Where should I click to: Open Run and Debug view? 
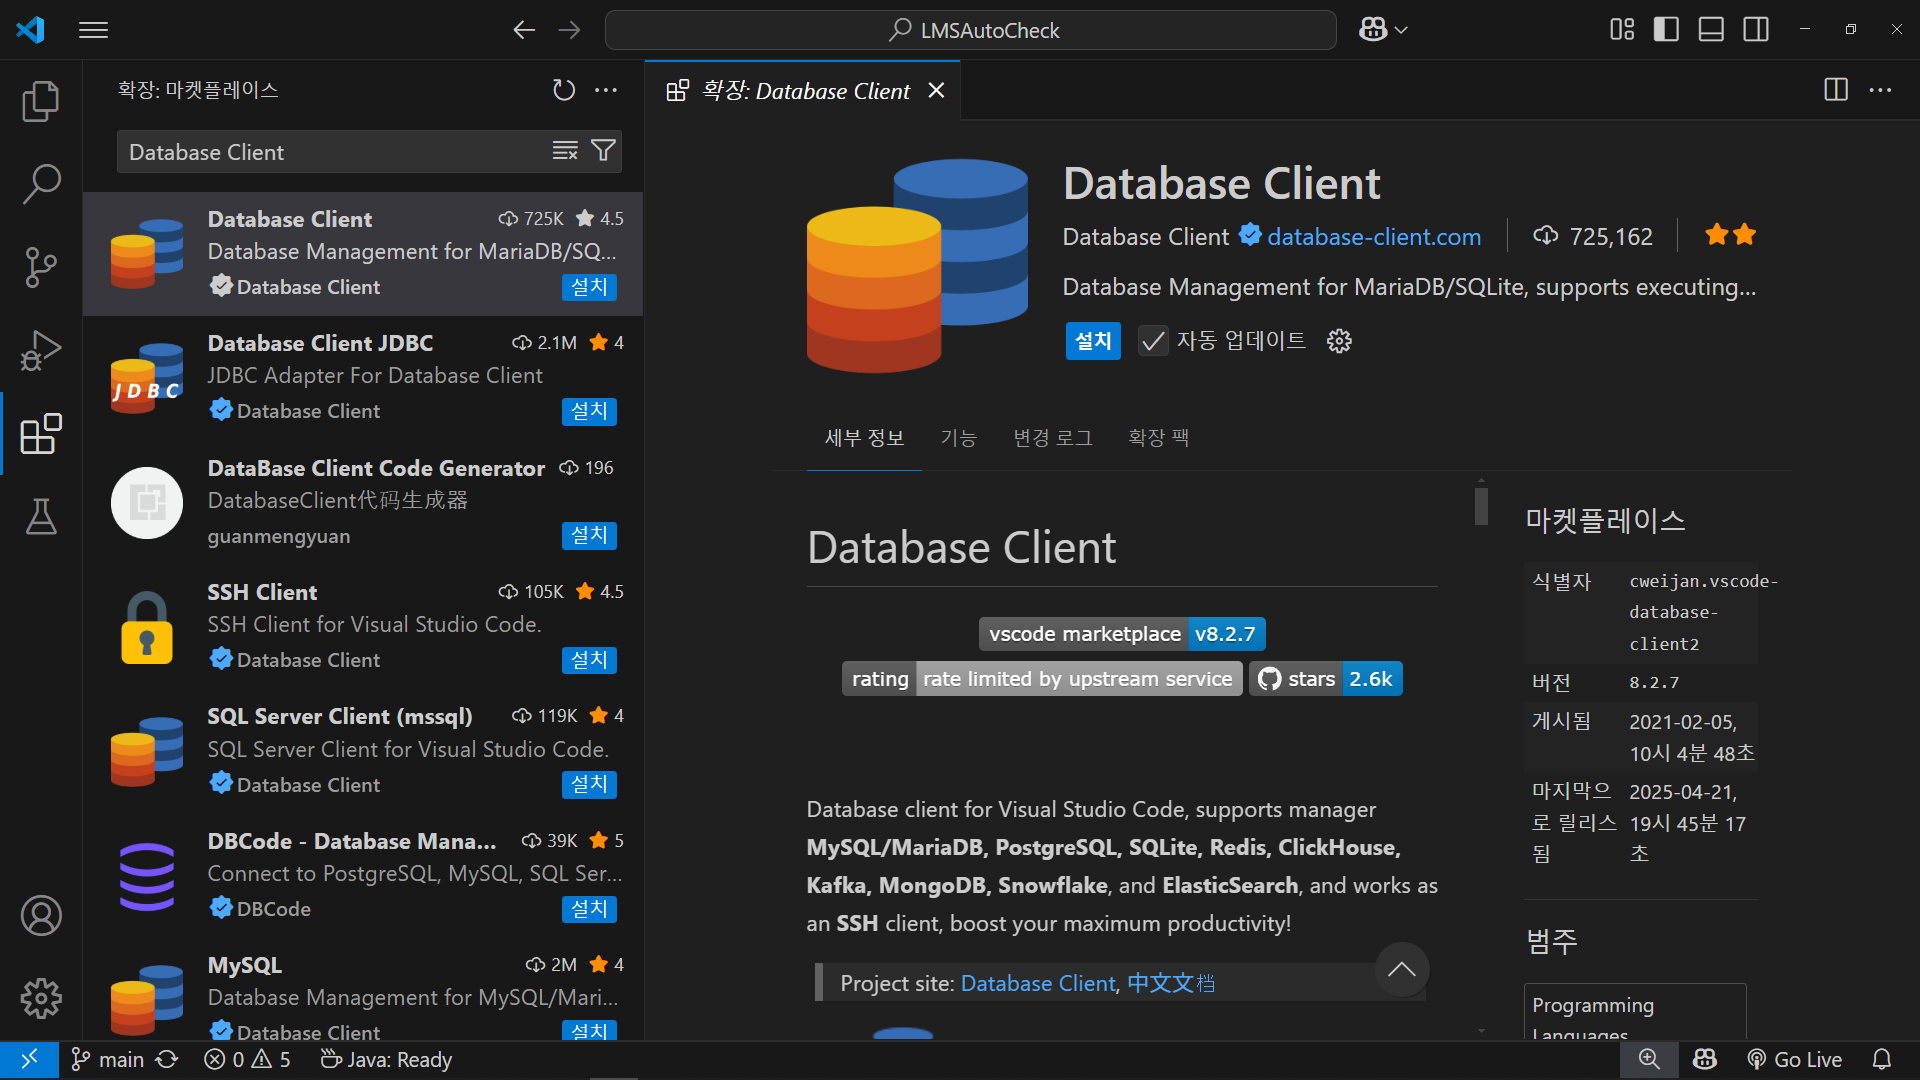click(x=41, y=350)
